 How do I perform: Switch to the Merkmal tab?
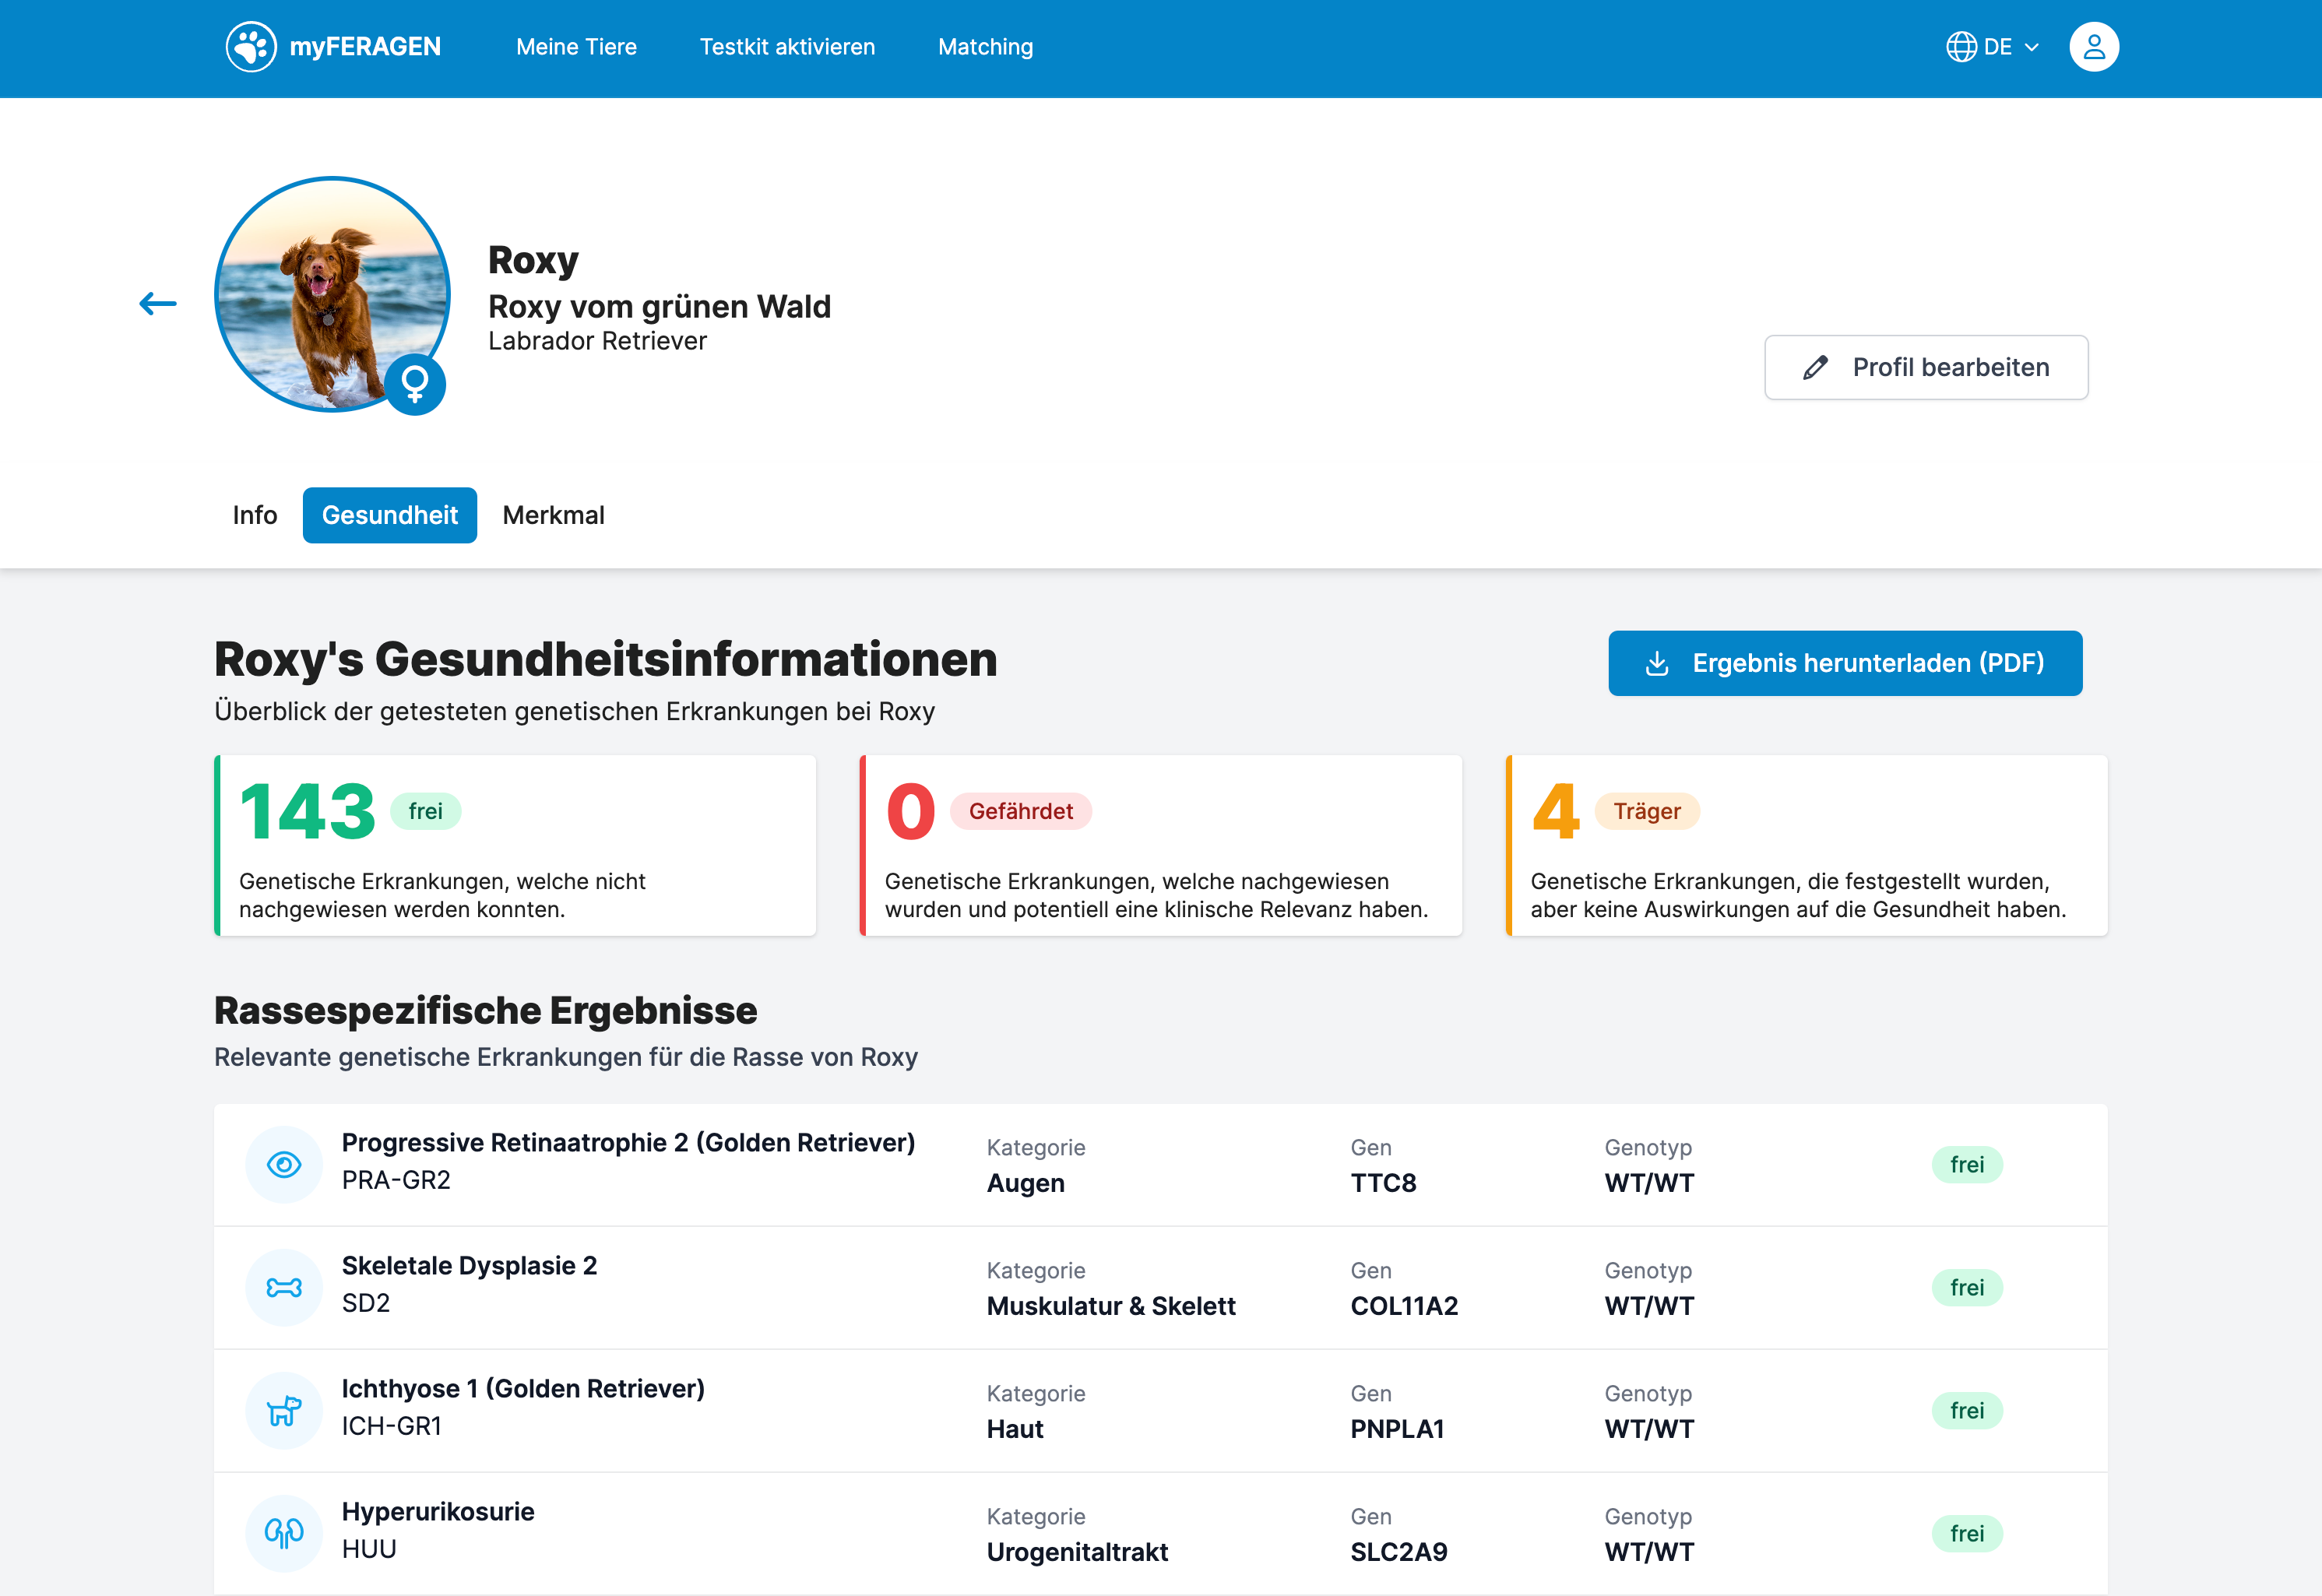point(554,515)
